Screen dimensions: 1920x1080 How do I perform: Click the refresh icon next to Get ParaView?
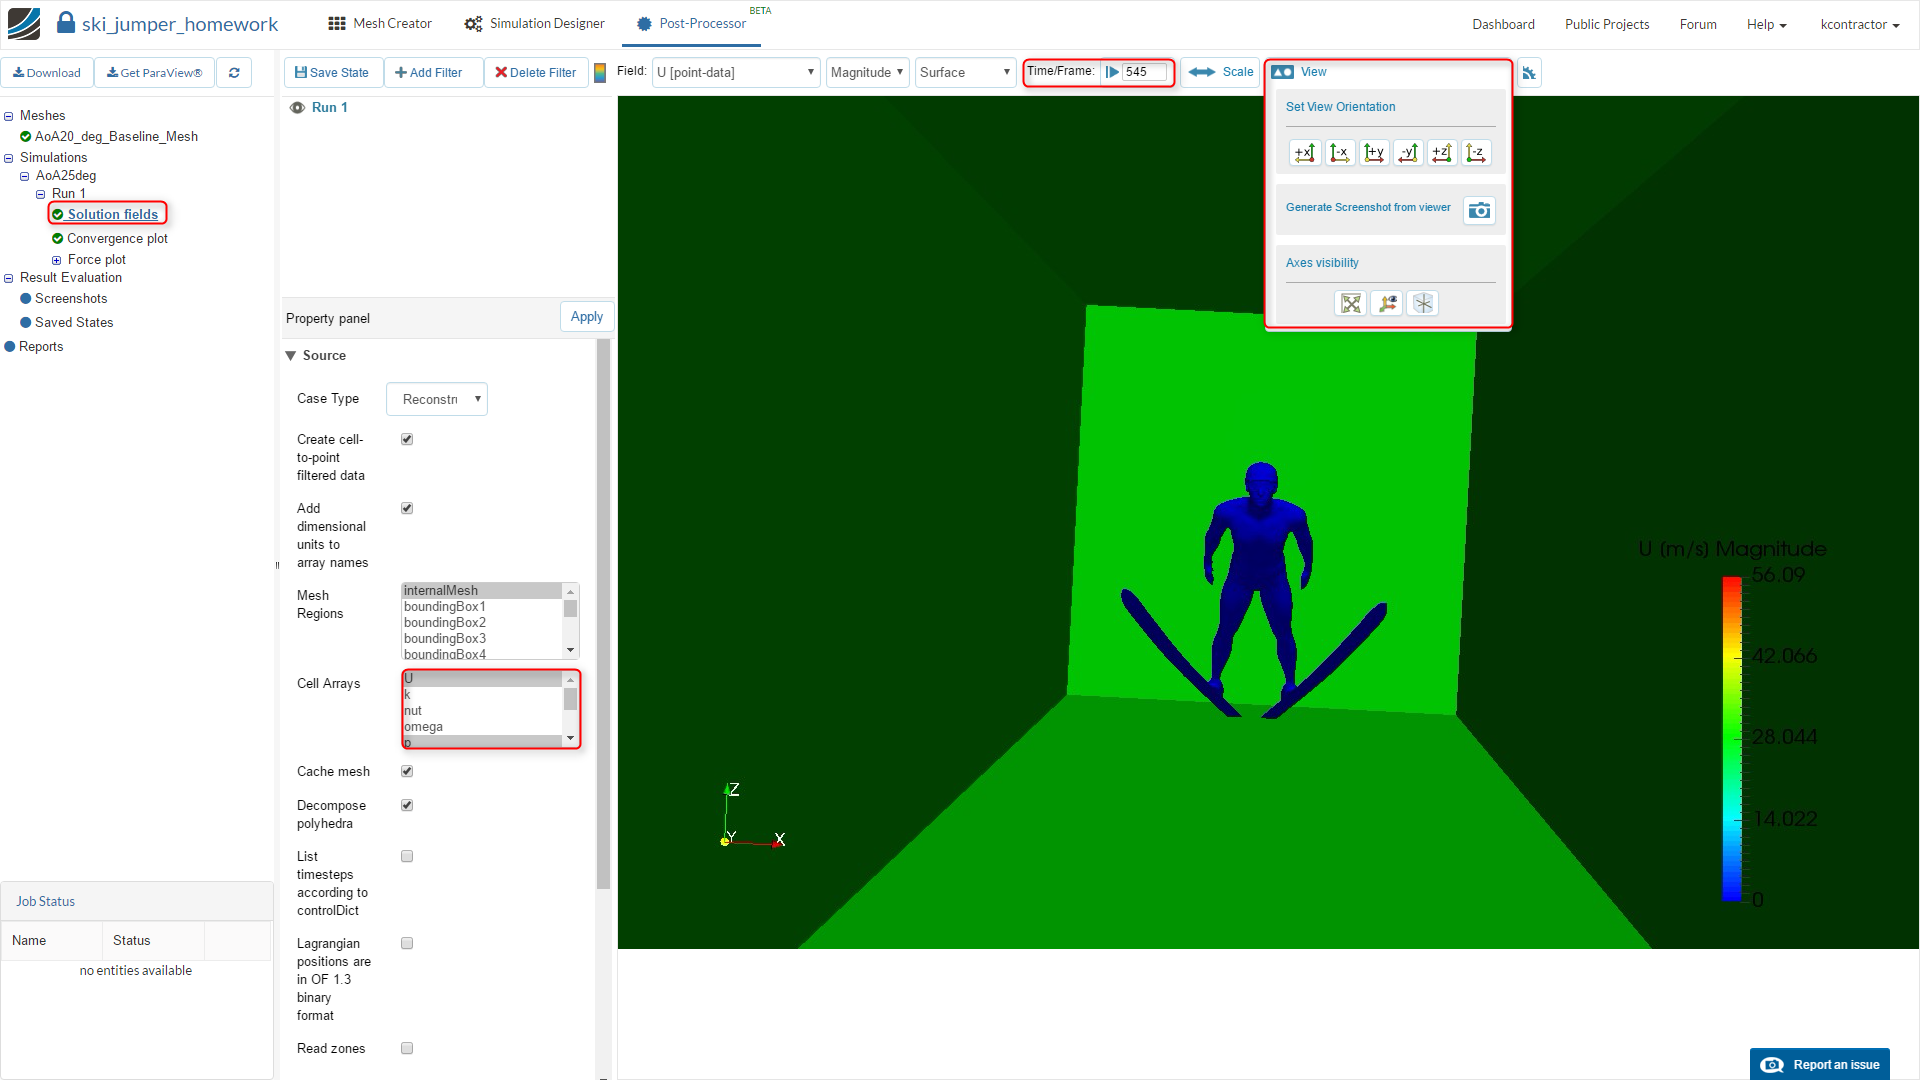coord(234,73)
